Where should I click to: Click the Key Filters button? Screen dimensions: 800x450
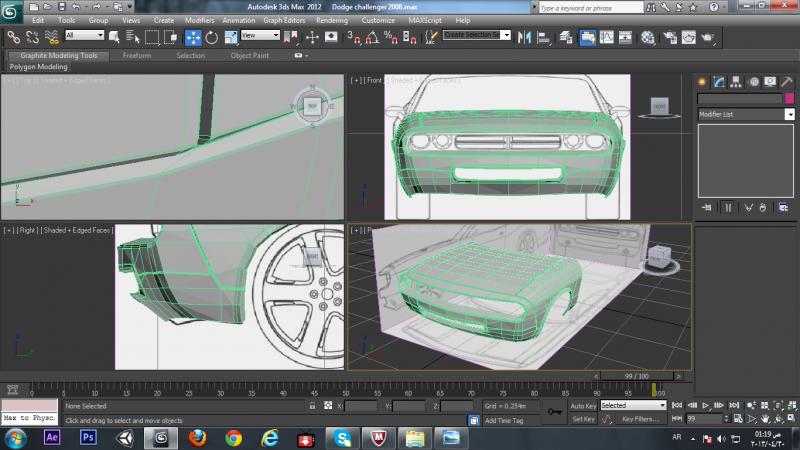[x=640, y=419]
